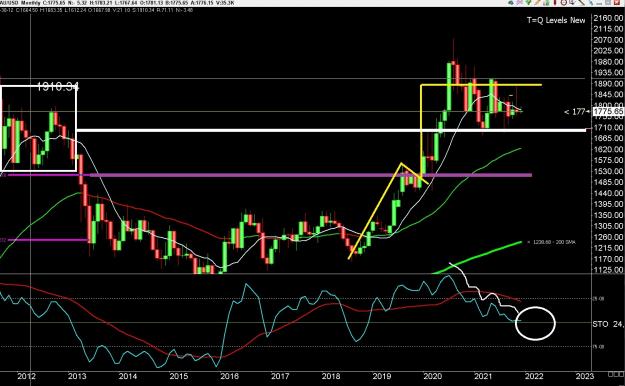Click the 2014 year on the time axis
Screen dimensions: 625x386
[128, 376]
